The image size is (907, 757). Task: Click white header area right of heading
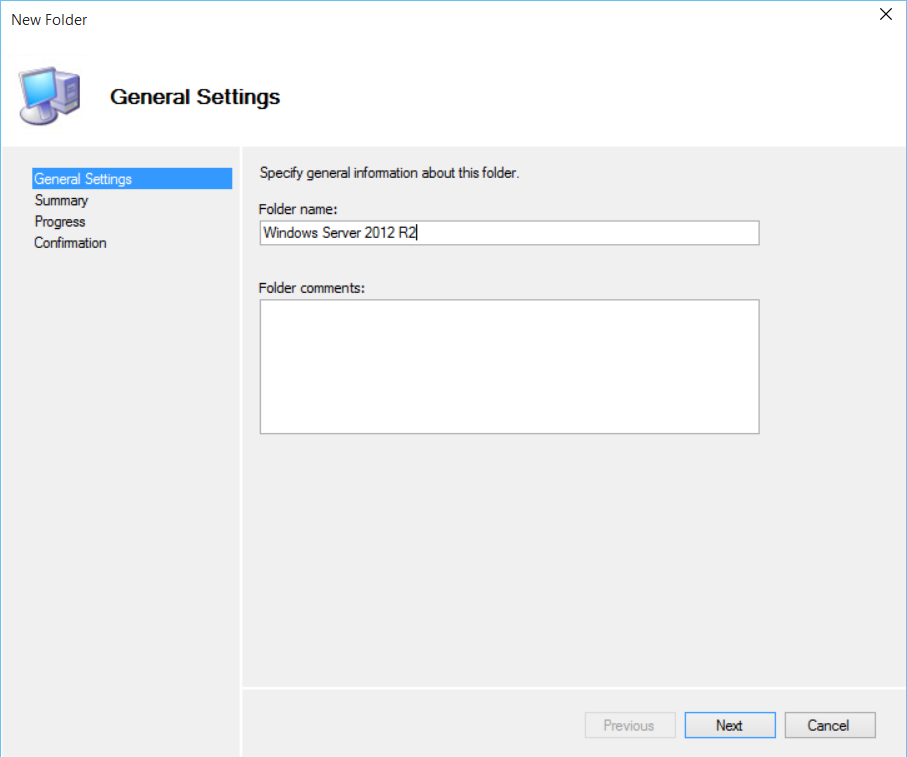click(x=600, y=97)
